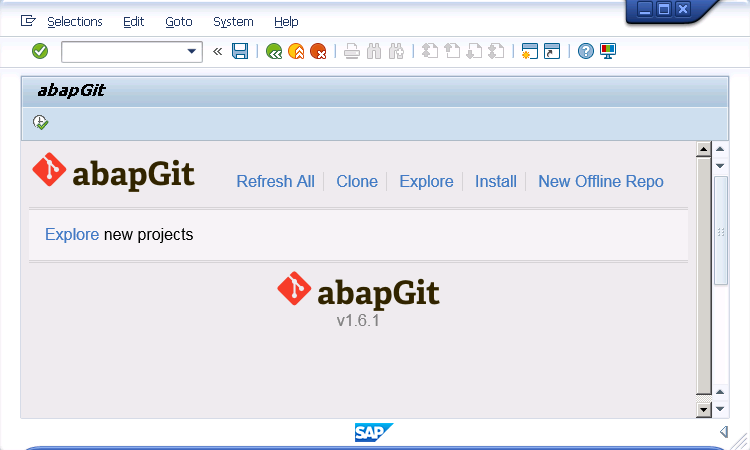Click the Explore link before 'new projects'
The image size is (750, 450).
(72, 234)
